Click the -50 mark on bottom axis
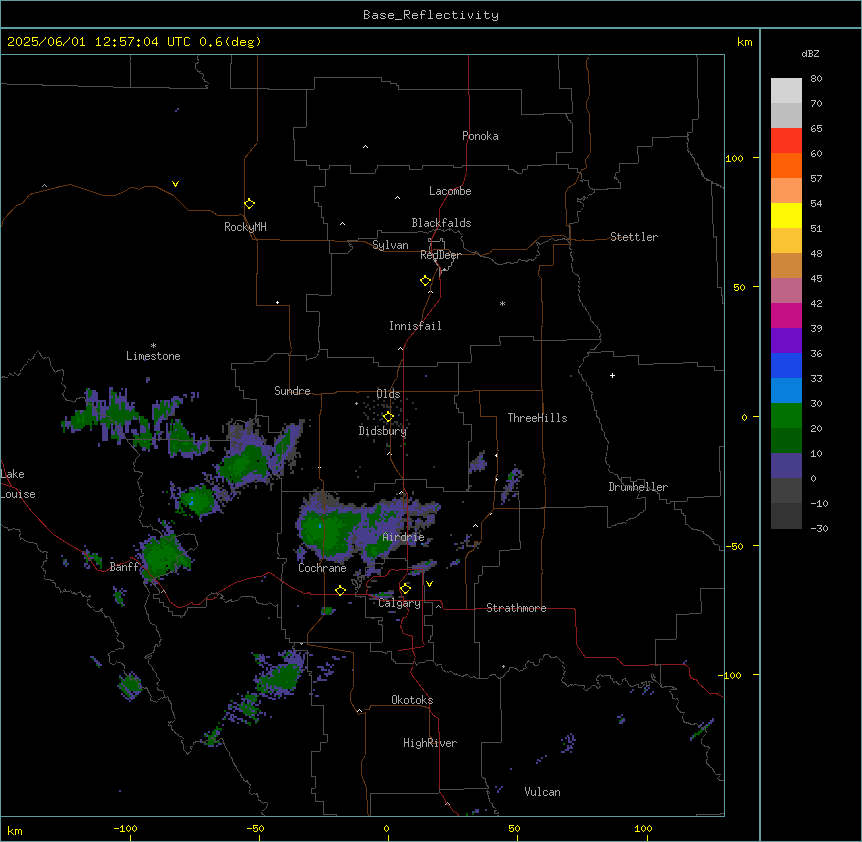862x842 pixels. pyautogui.click(x=255, y=828)
